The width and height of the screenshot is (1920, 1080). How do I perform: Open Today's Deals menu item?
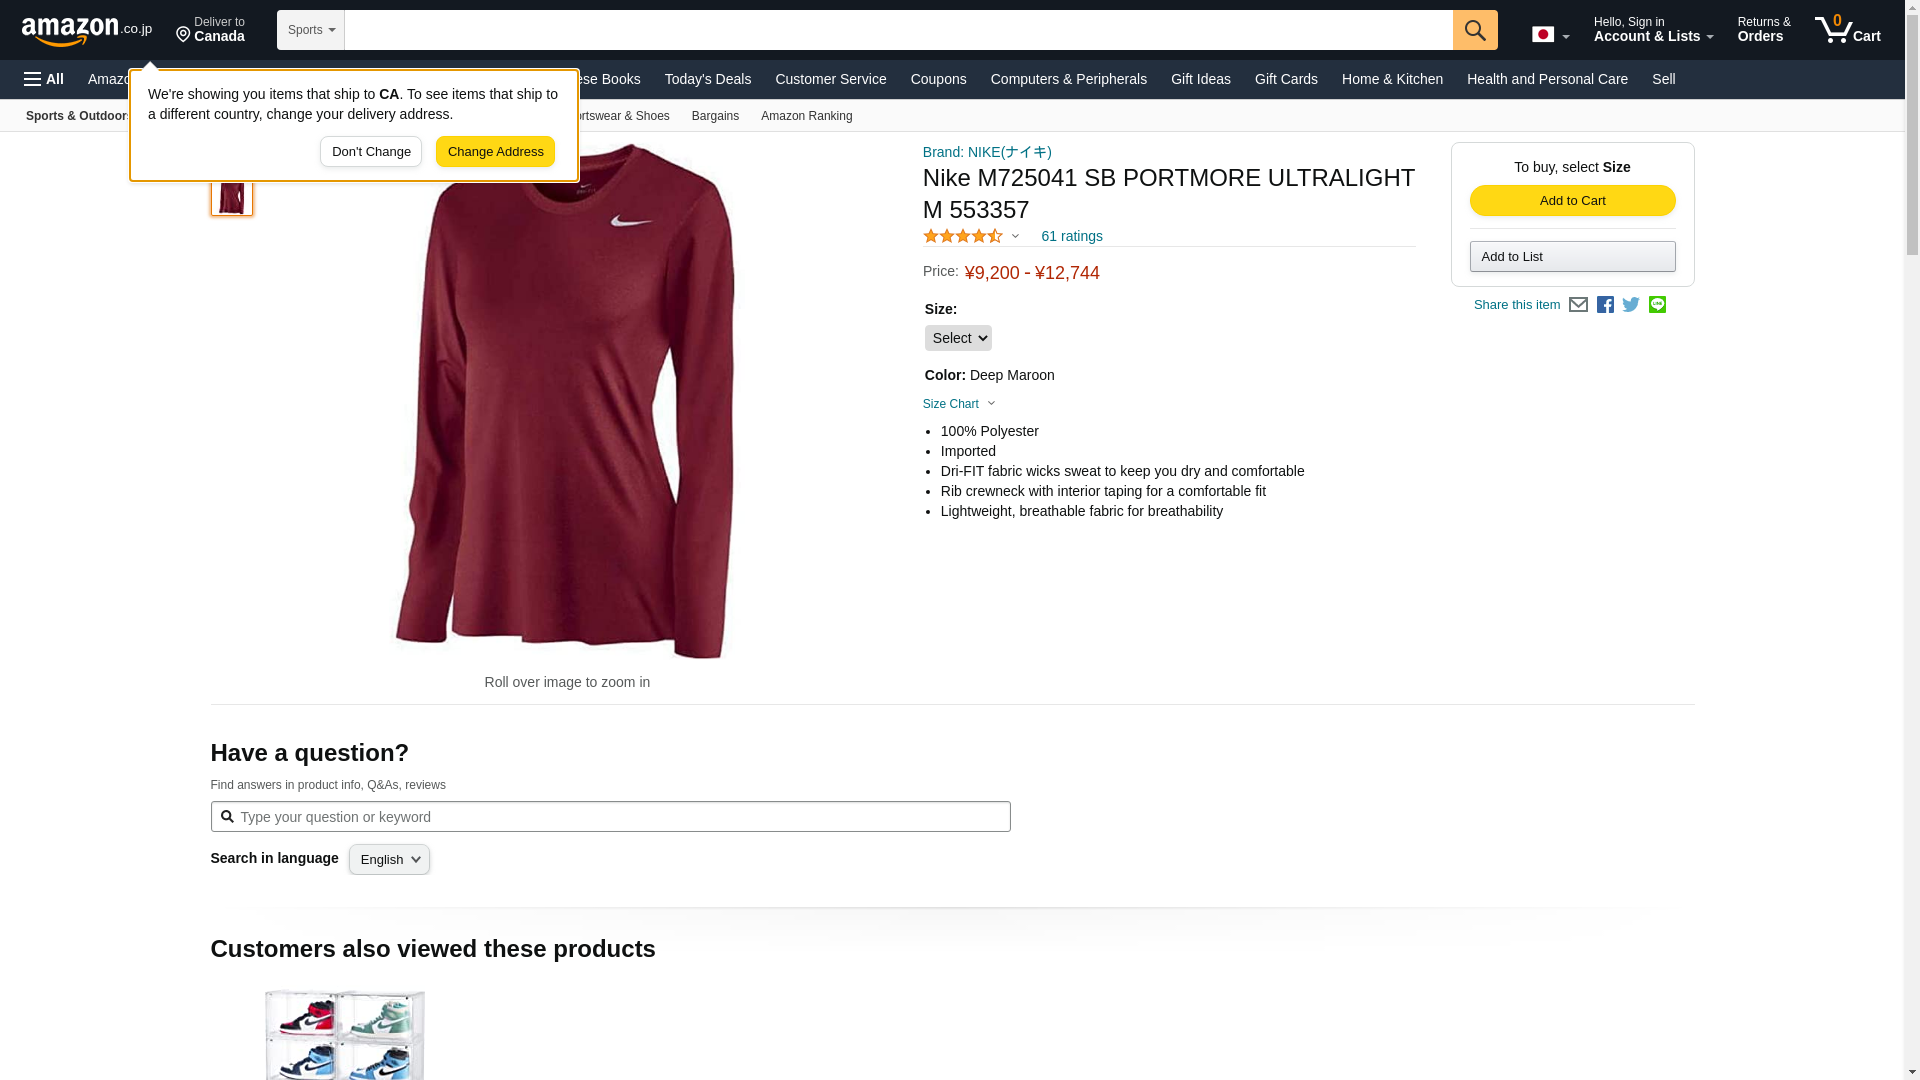[x=707, y=79]
